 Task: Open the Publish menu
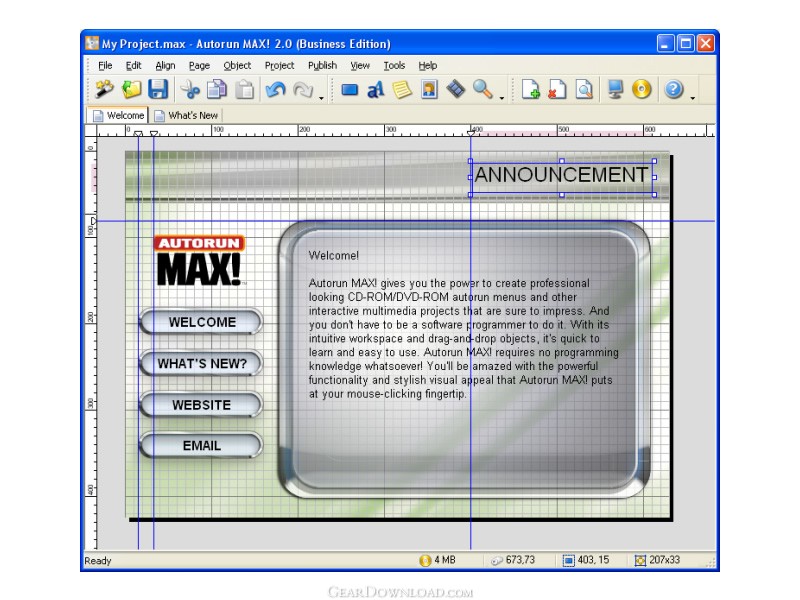point(322,66)
